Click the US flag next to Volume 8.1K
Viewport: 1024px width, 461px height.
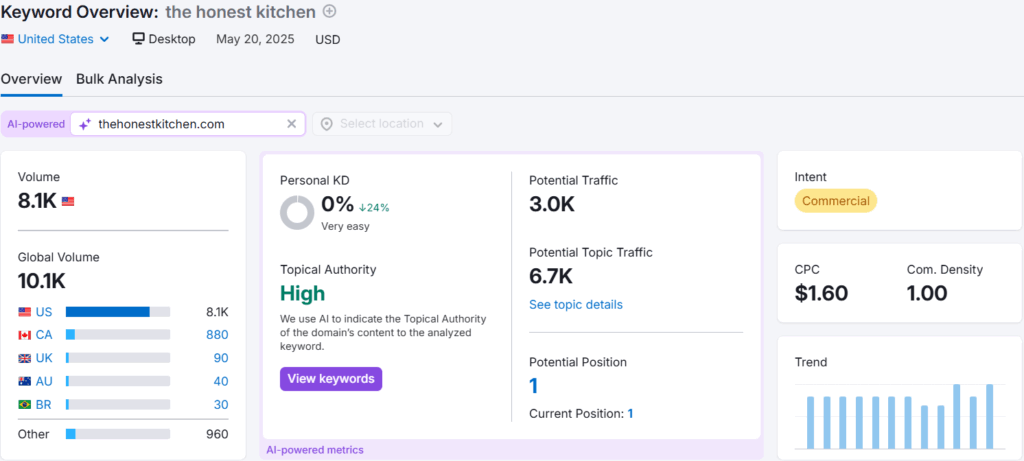pos(68,202)
